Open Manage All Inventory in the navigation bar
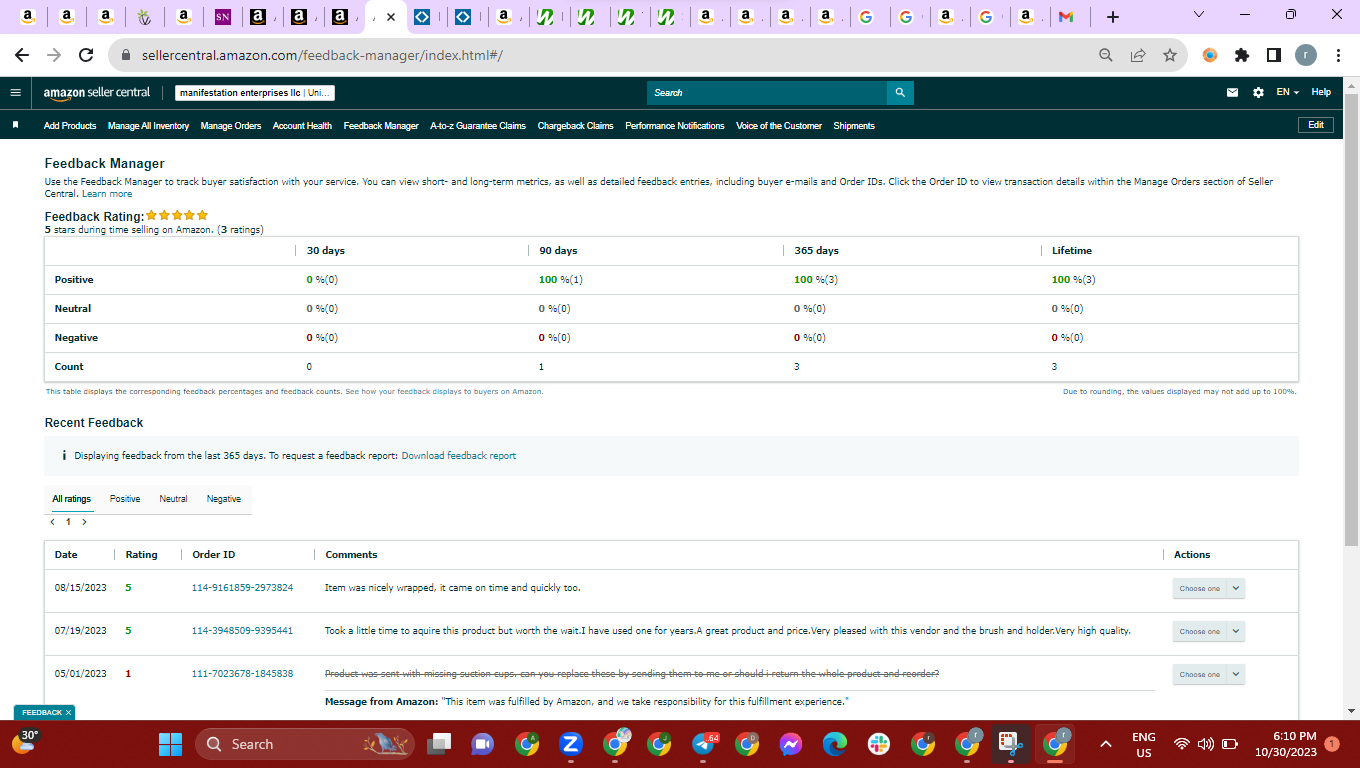 point(148,126)
